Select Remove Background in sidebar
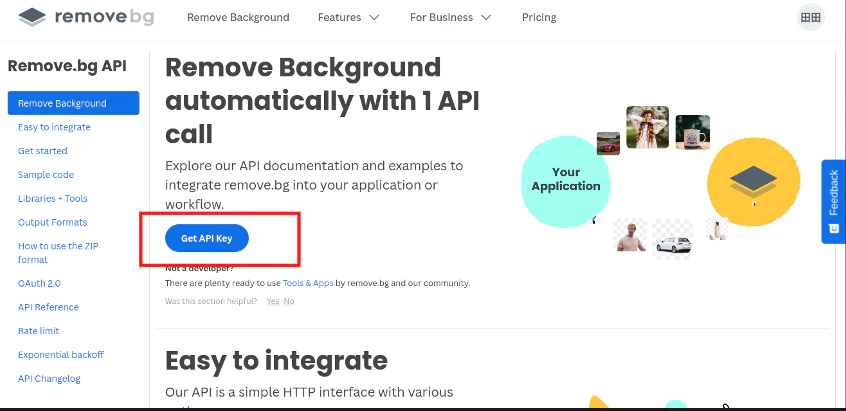 (73, 103)
